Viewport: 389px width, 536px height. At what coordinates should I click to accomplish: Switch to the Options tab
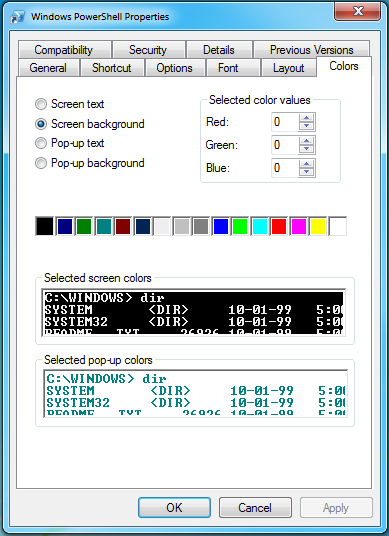[x=175, y=68]
